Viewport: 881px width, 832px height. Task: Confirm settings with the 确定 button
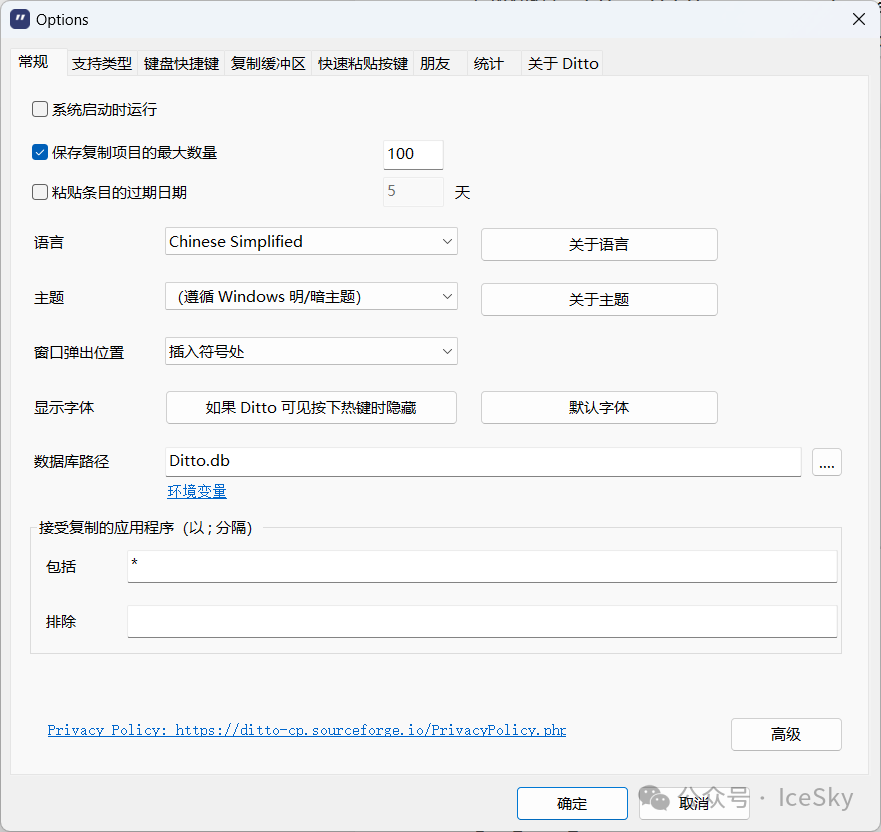572,803
